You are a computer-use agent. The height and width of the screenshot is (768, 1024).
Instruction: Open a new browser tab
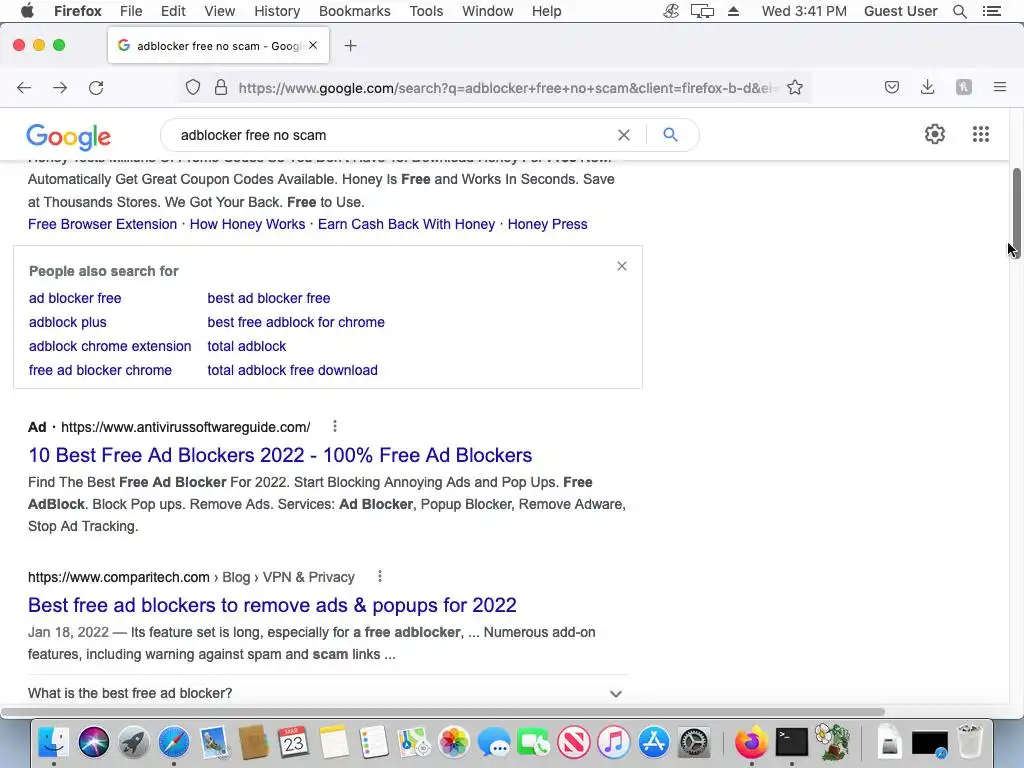[x=351, y=46]
